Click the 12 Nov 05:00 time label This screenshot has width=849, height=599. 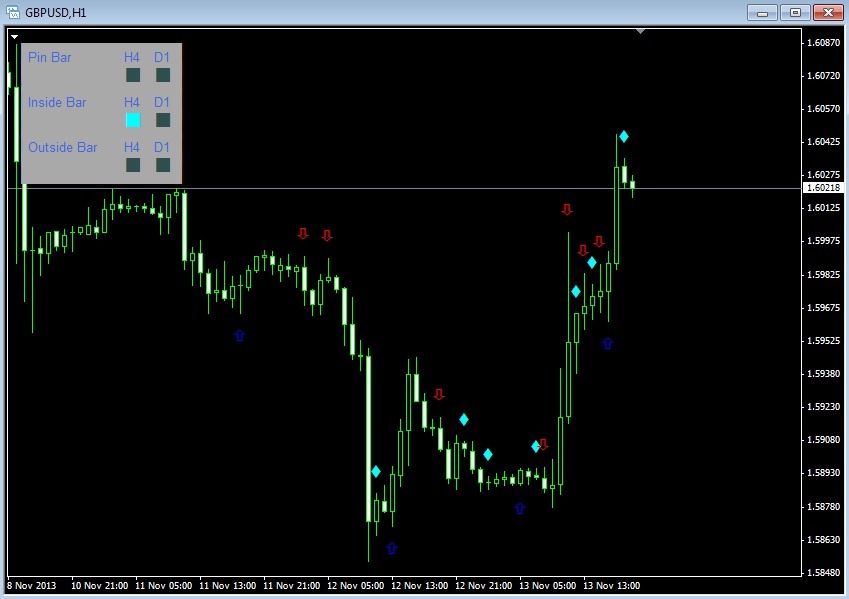point(355,585)
